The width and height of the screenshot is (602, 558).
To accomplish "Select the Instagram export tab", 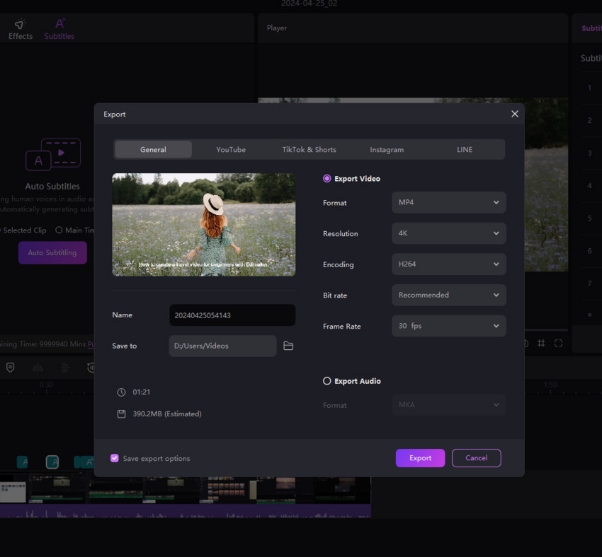I will coord(387,150).
